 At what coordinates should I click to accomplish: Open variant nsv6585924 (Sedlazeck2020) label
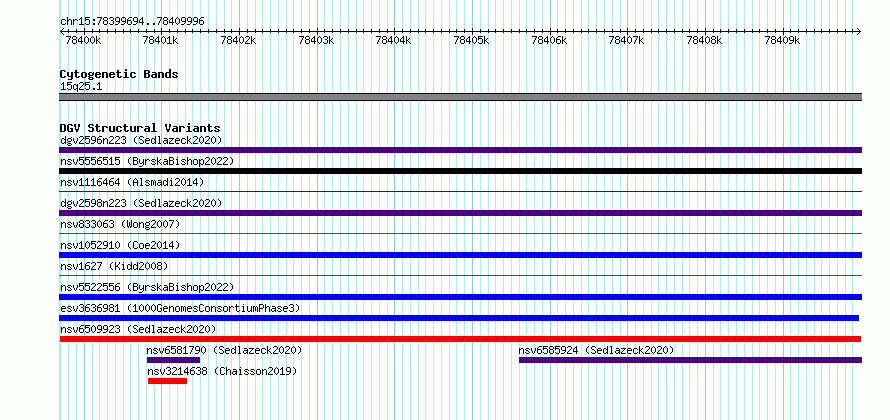point(597,350)
